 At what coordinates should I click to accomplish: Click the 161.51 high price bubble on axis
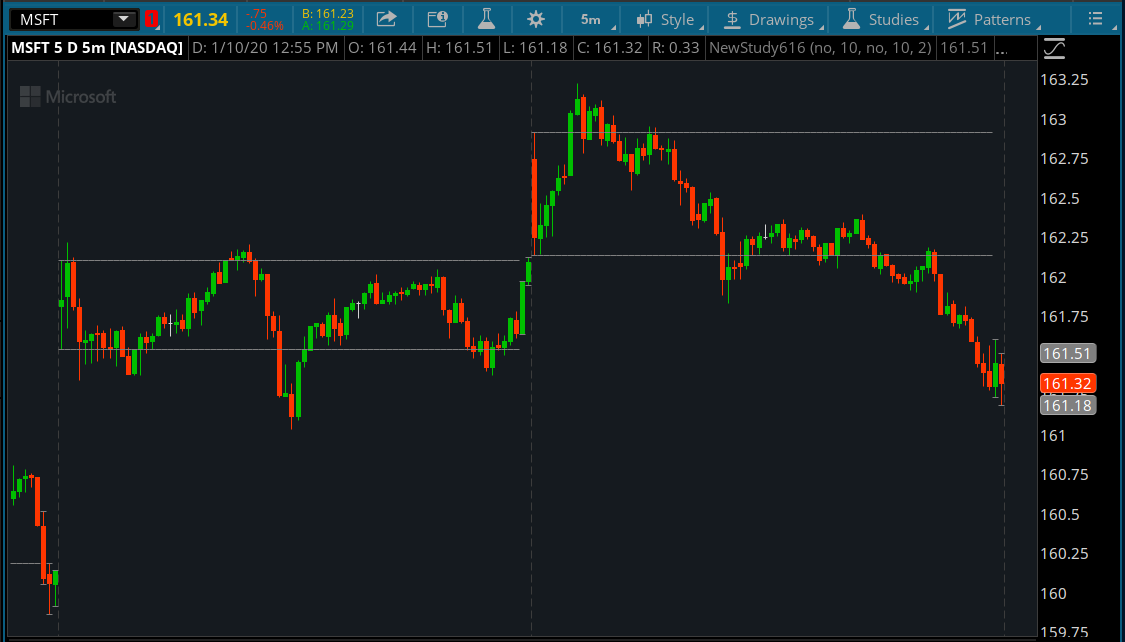click(1067, 353)
